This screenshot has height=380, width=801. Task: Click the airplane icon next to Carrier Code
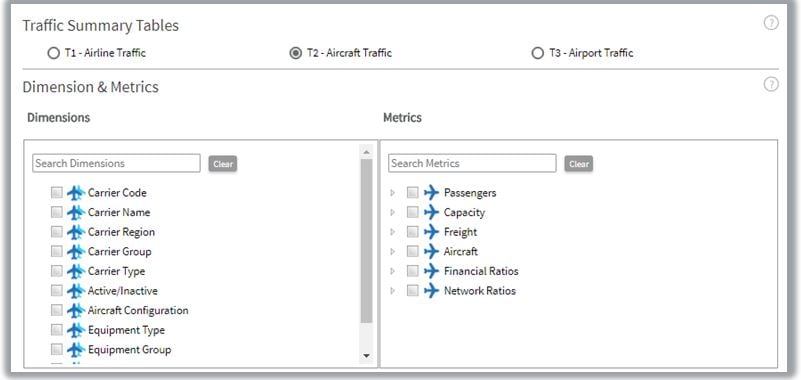click(x=76, y=193)
